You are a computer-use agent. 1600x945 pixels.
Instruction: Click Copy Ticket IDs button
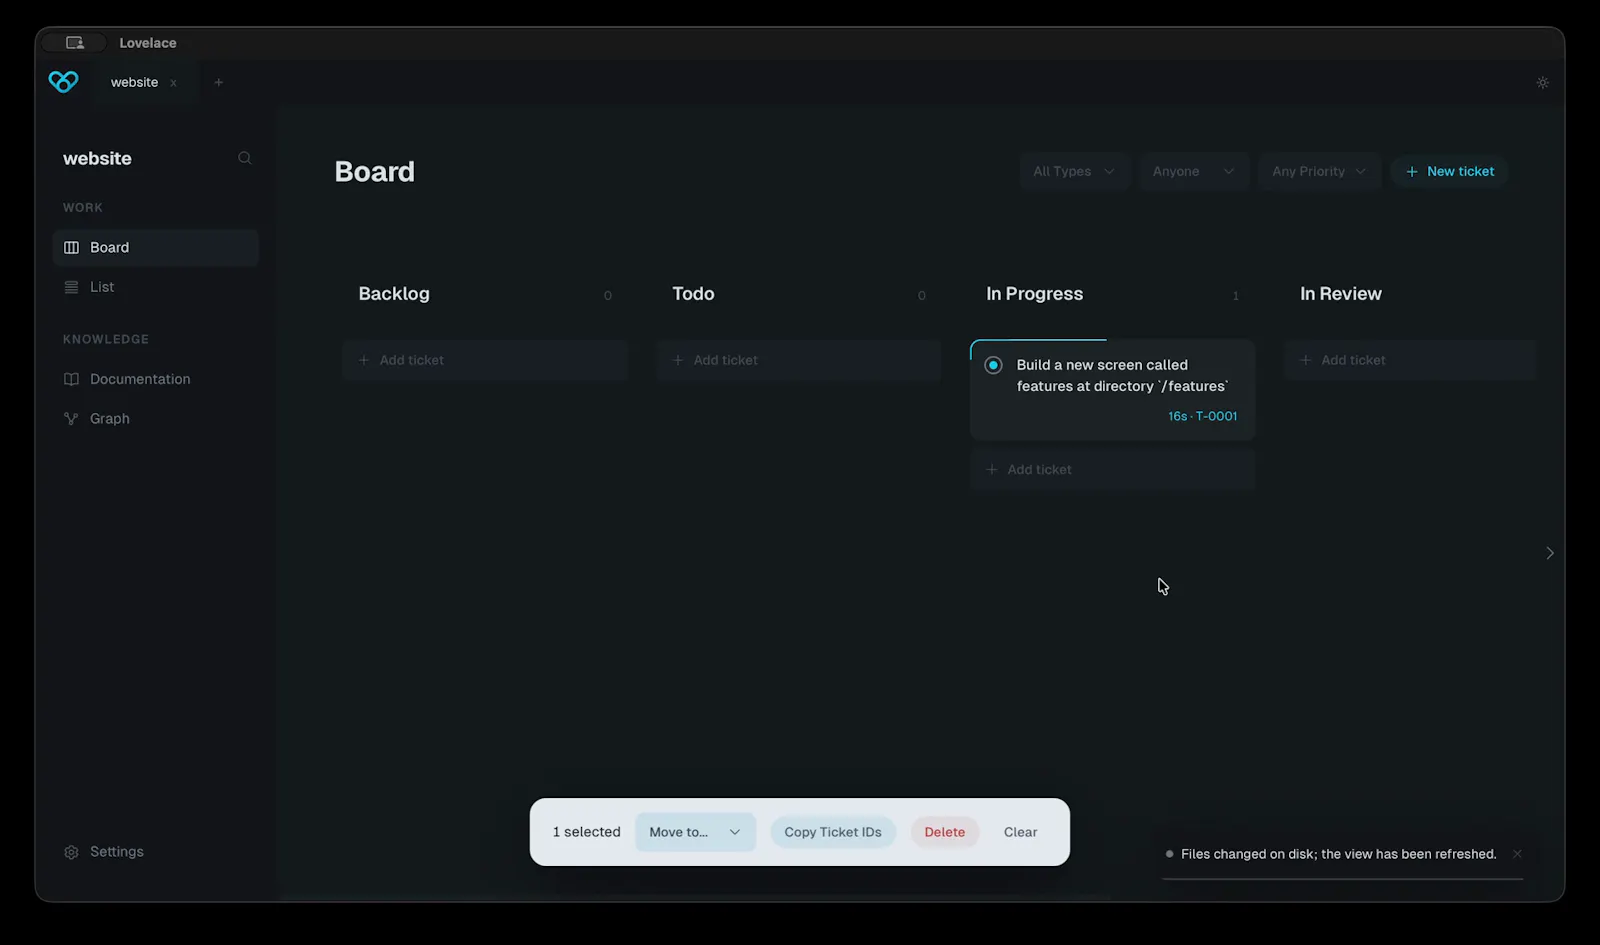point(833,832)
